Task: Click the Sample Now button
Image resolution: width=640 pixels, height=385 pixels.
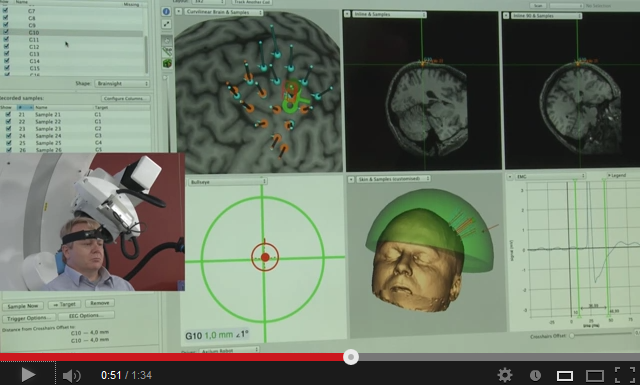Action: pyautogui.click(x=22, y=306)
